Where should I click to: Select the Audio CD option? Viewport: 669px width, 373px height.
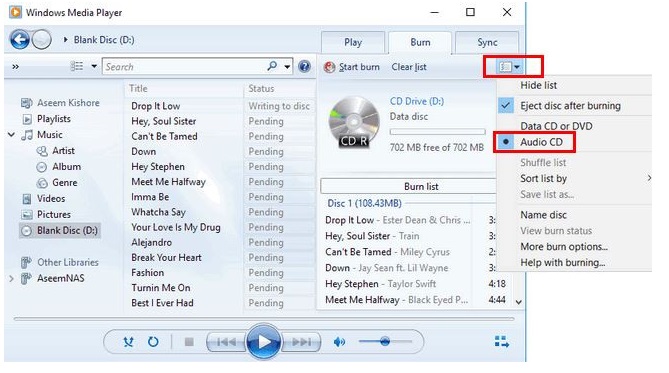[x=541, y=142]
